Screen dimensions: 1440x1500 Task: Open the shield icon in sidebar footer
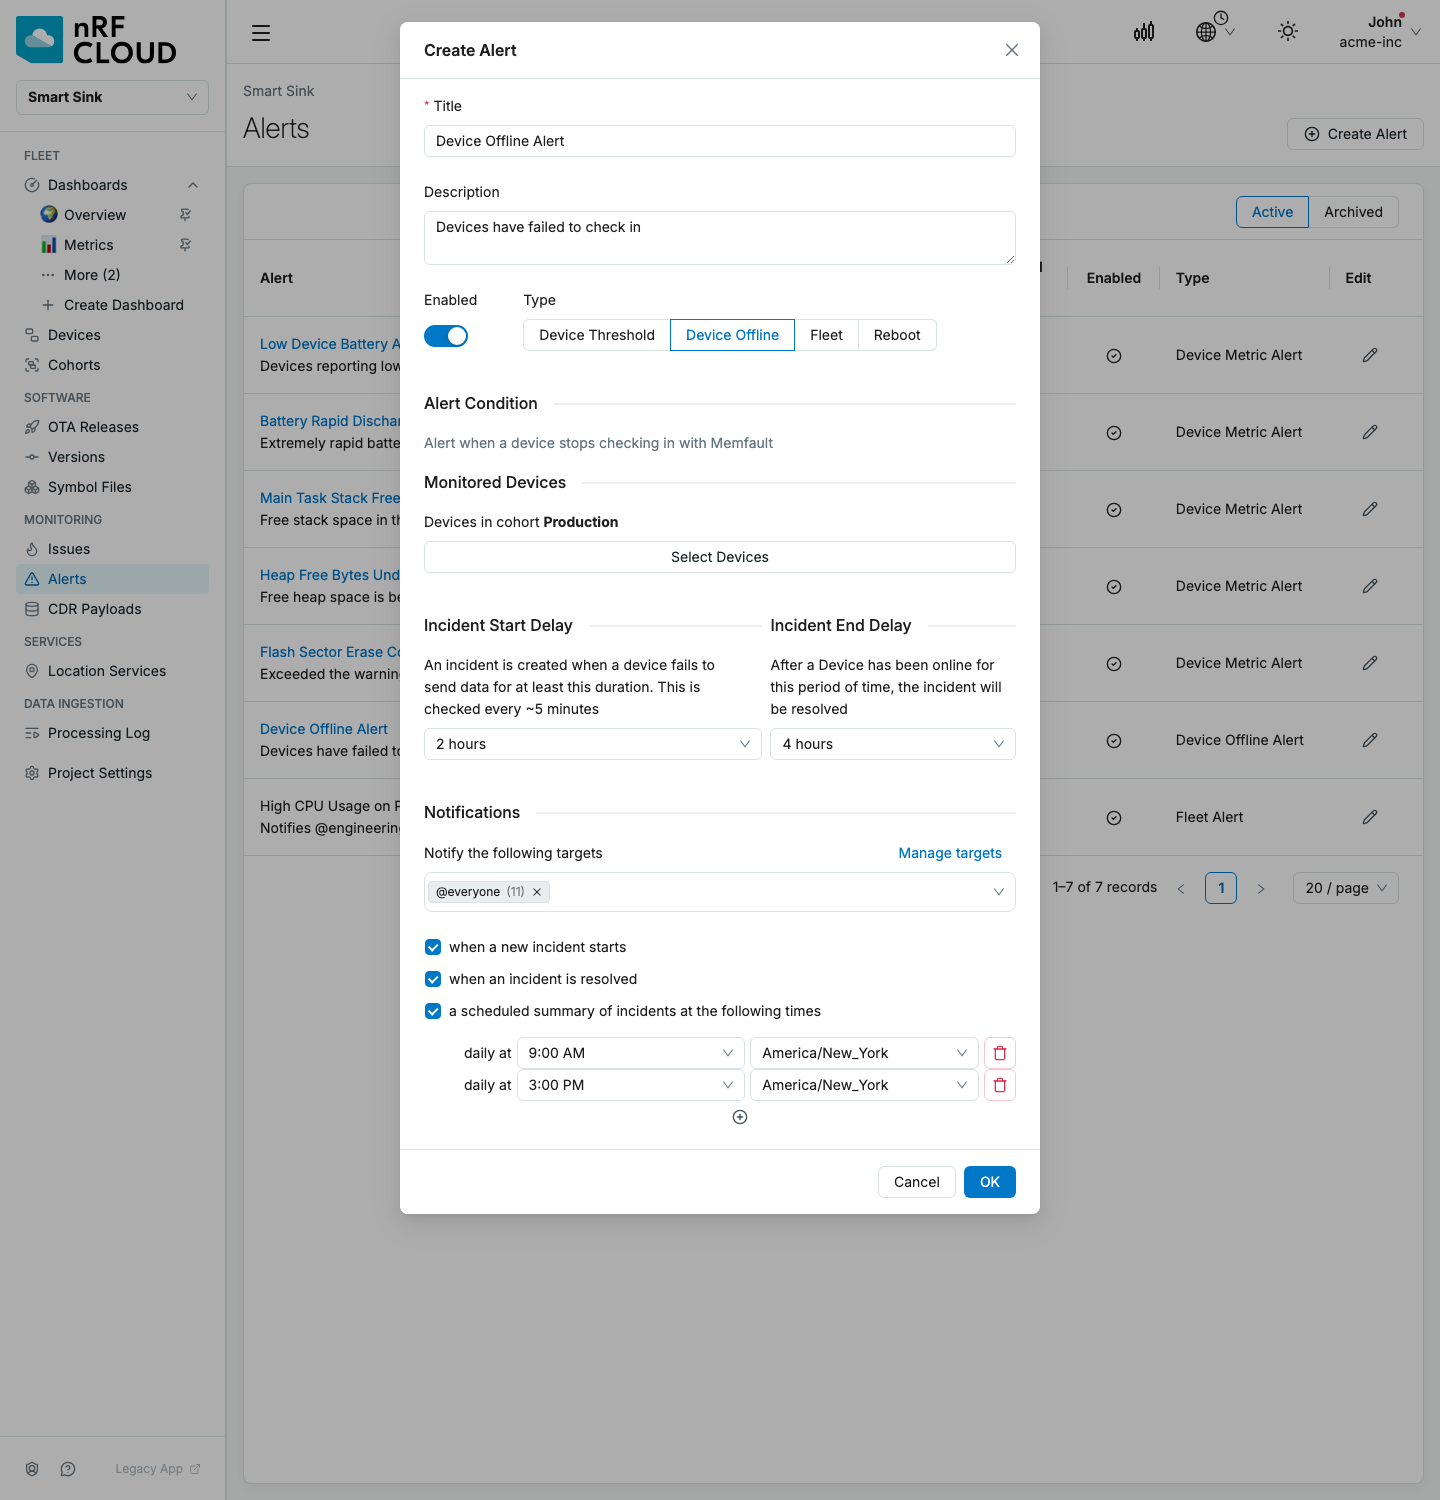point(32,1469)
